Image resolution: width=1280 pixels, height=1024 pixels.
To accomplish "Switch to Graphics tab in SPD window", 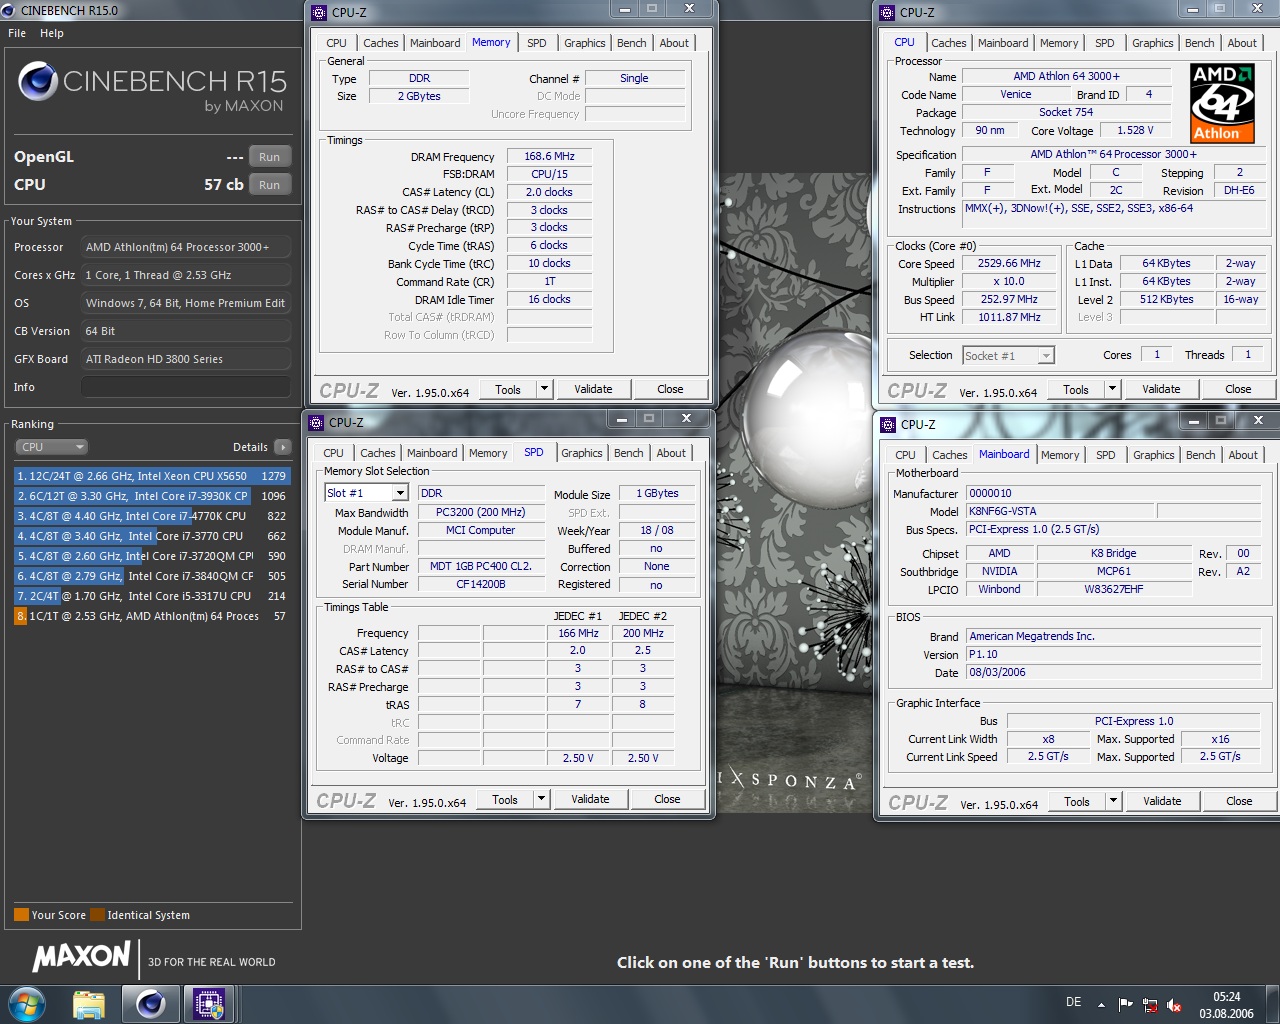I will coord(582,453).
